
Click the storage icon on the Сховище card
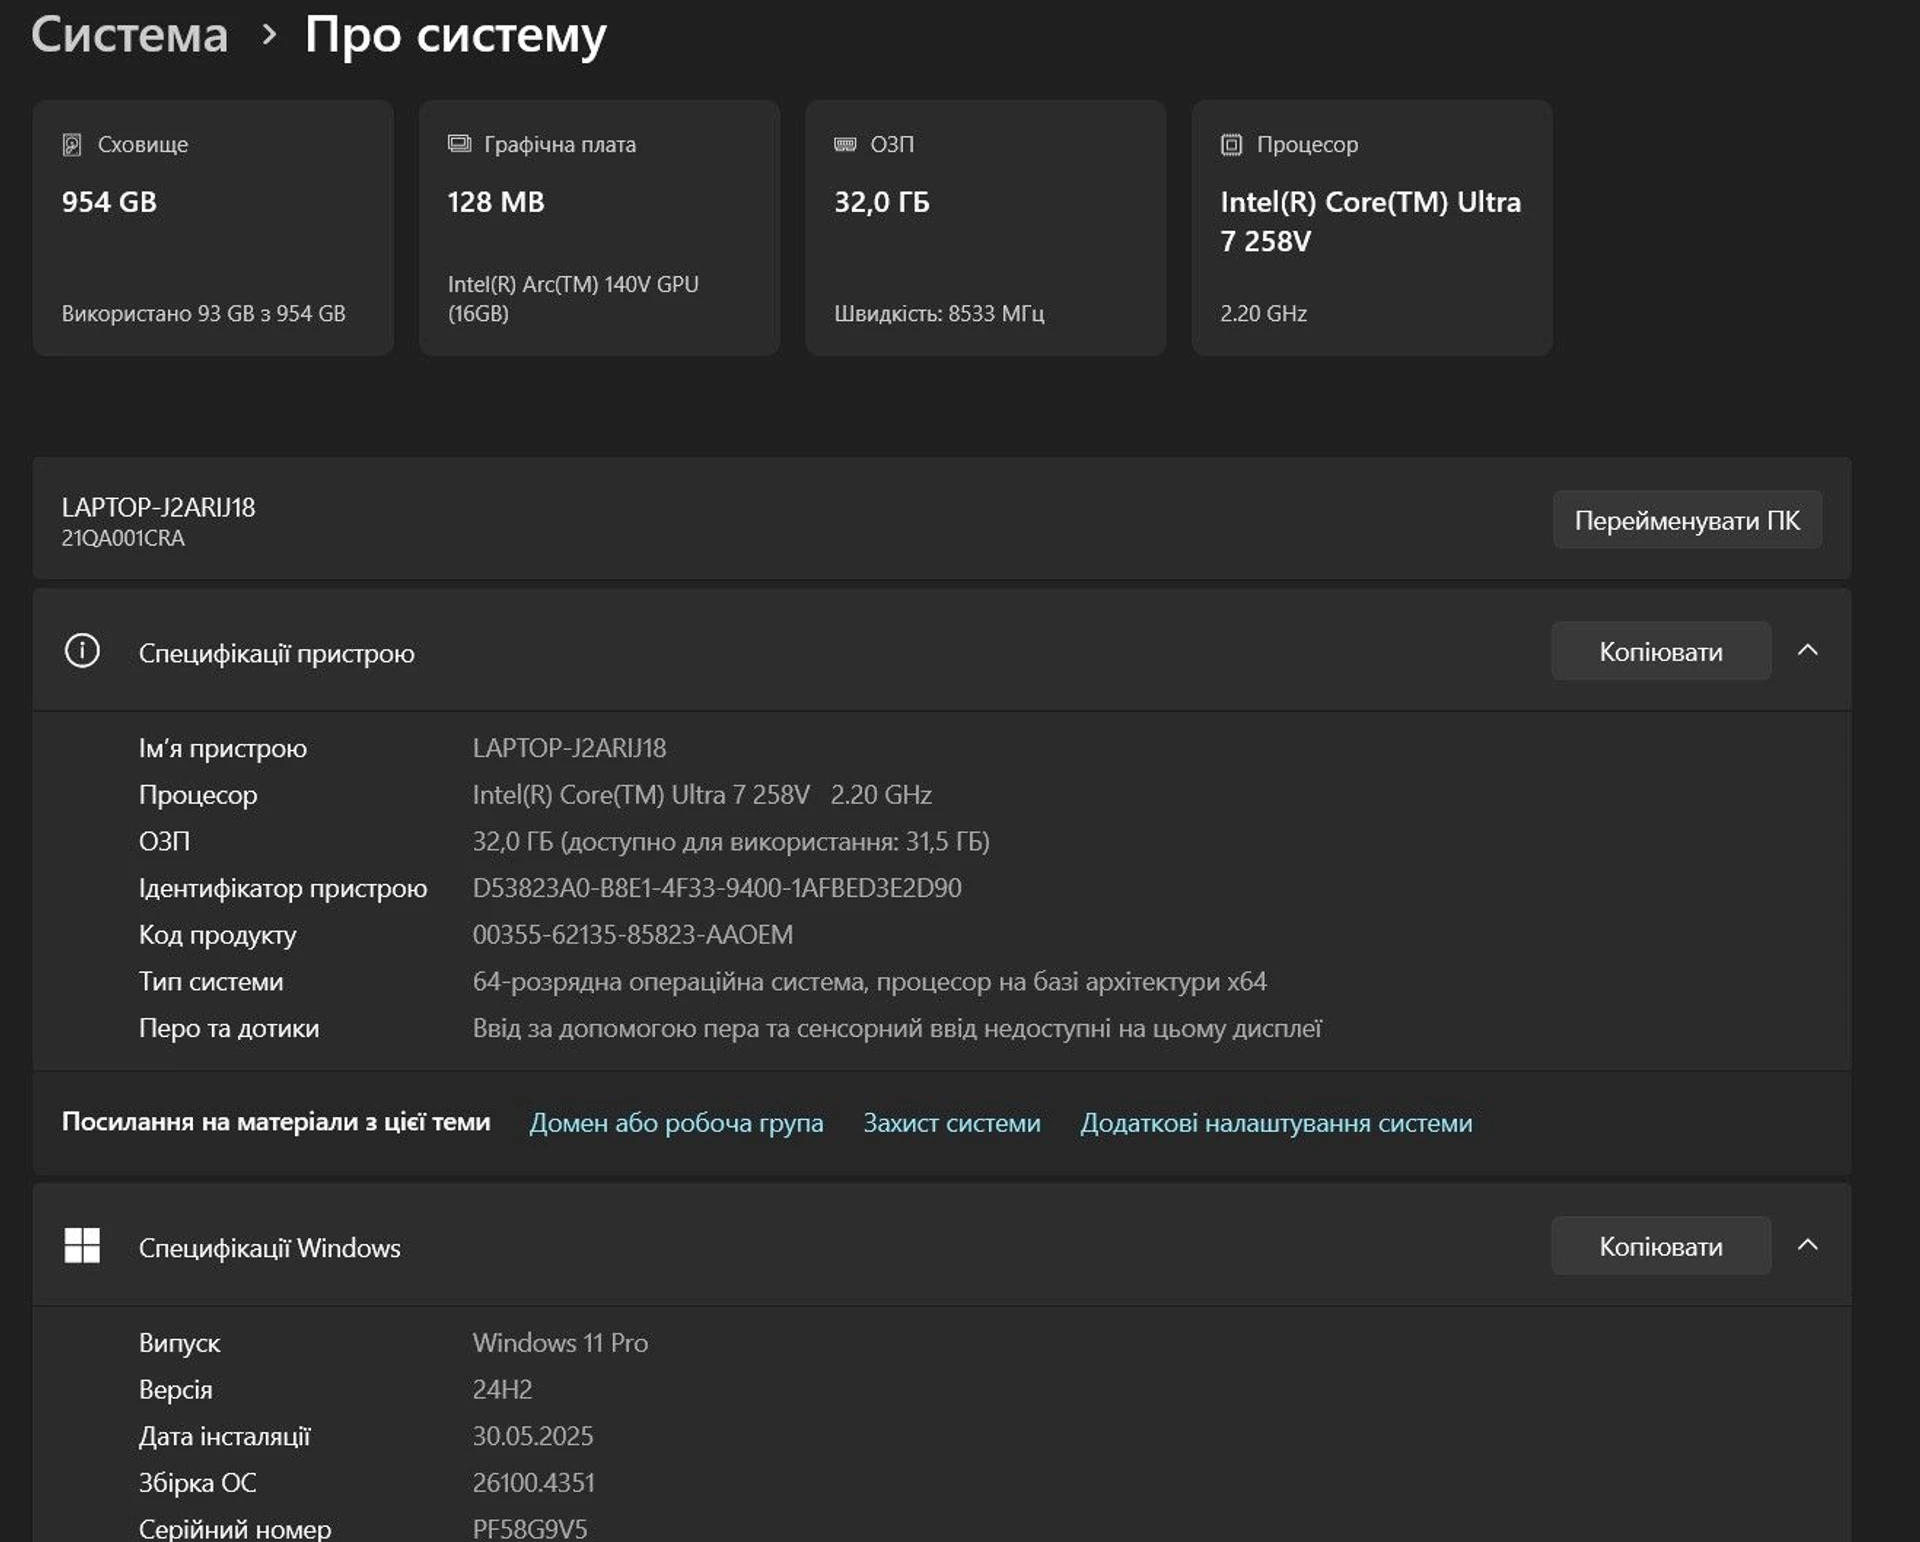72,145
